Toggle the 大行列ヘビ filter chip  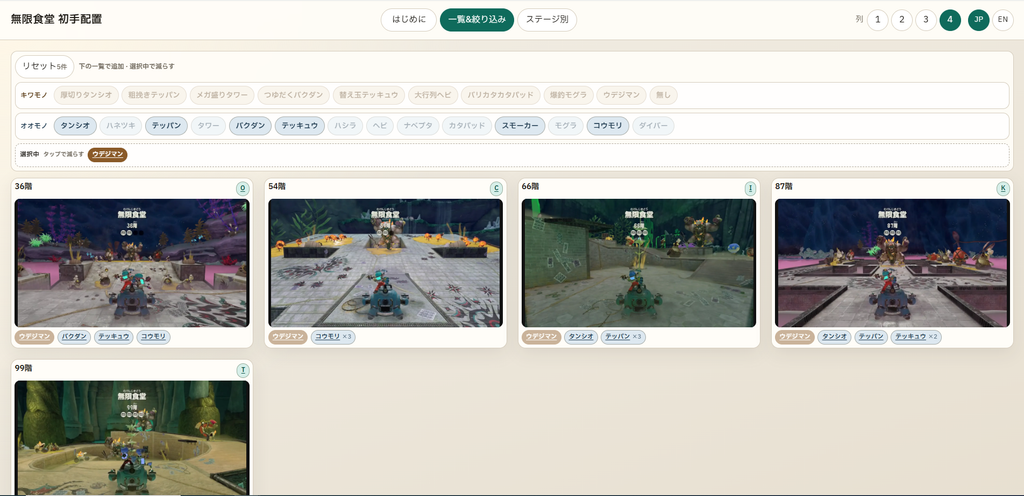pyautogui.click(x=433, y=95)
